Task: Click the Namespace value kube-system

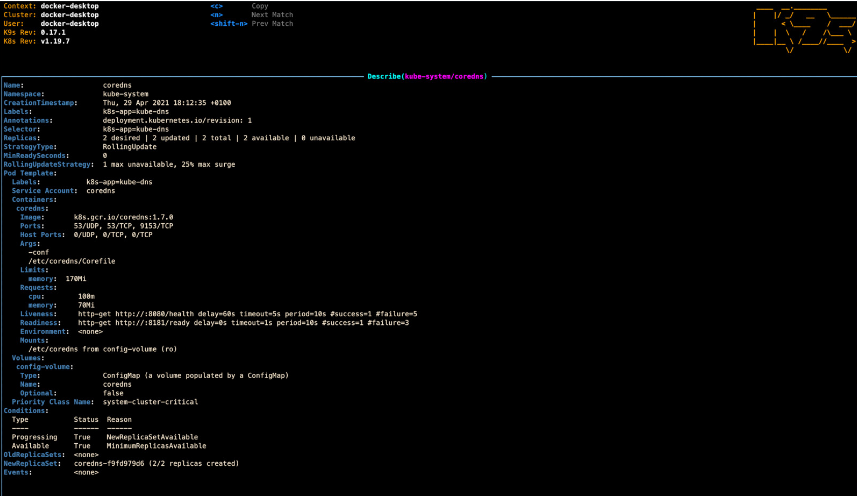Action: [125, 94]
